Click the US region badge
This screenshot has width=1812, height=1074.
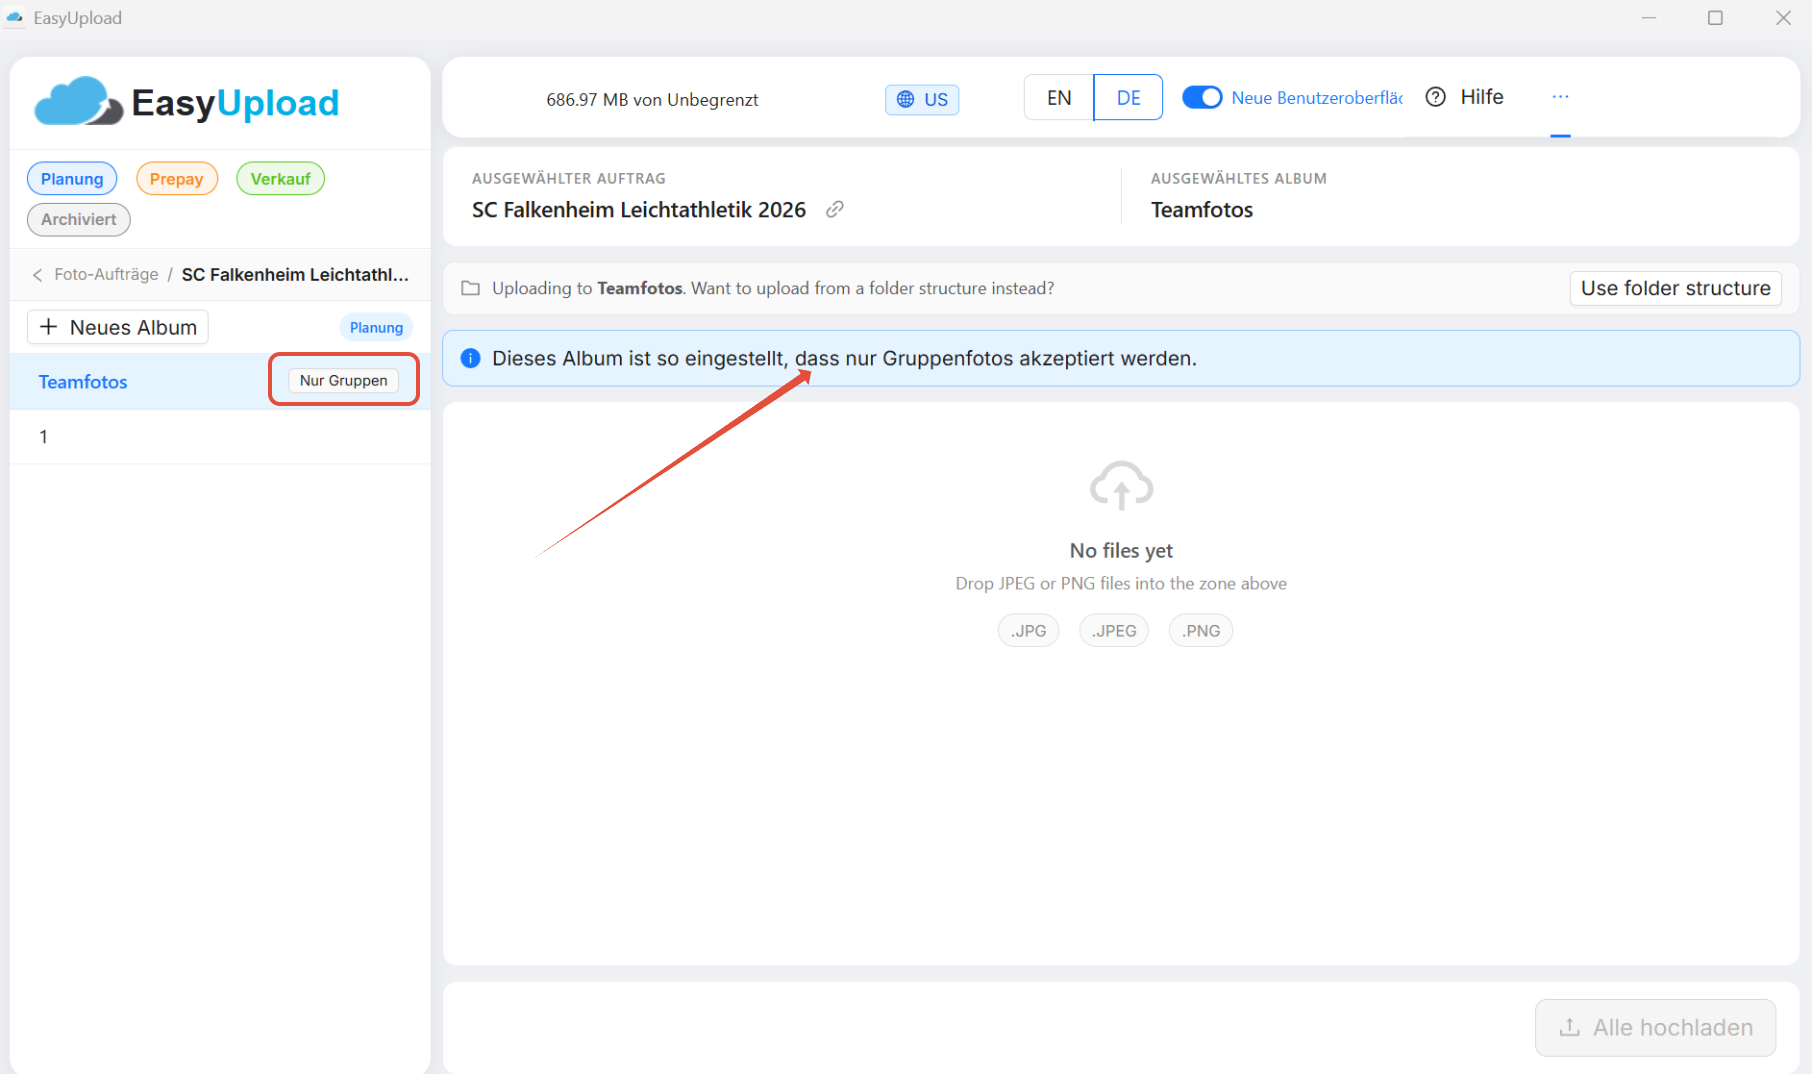click(x=922, y=99)
